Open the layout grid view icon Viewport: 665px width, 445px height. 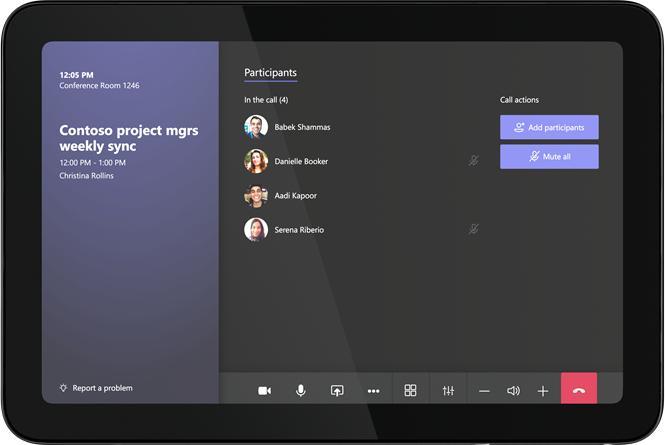tap(410, 391)
